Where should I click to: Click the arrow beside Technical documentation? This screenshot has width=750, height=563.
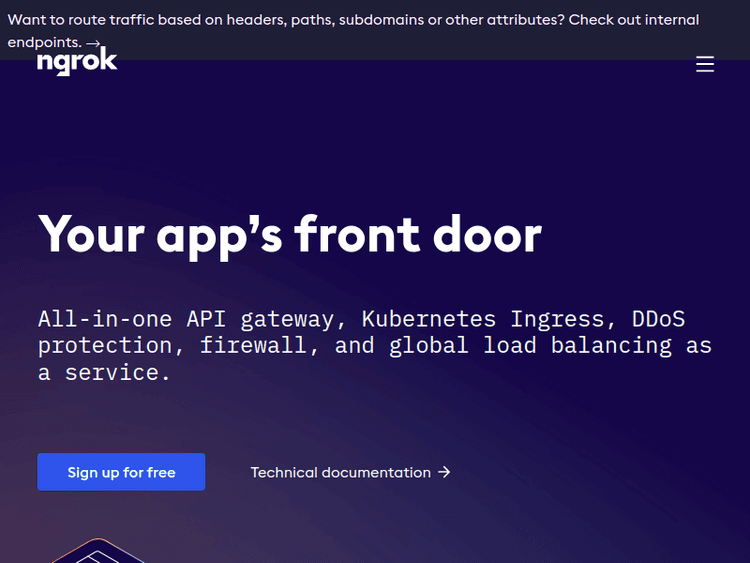click(444, 472)
